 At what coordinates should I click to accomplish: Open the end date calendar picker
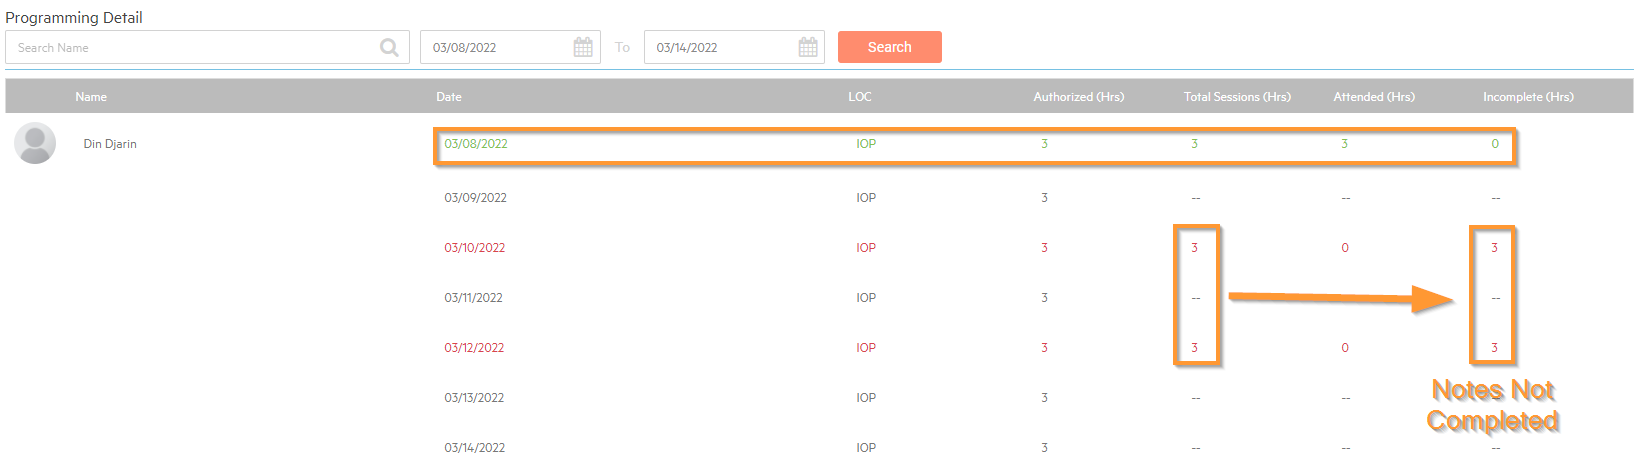click(808, 47)
